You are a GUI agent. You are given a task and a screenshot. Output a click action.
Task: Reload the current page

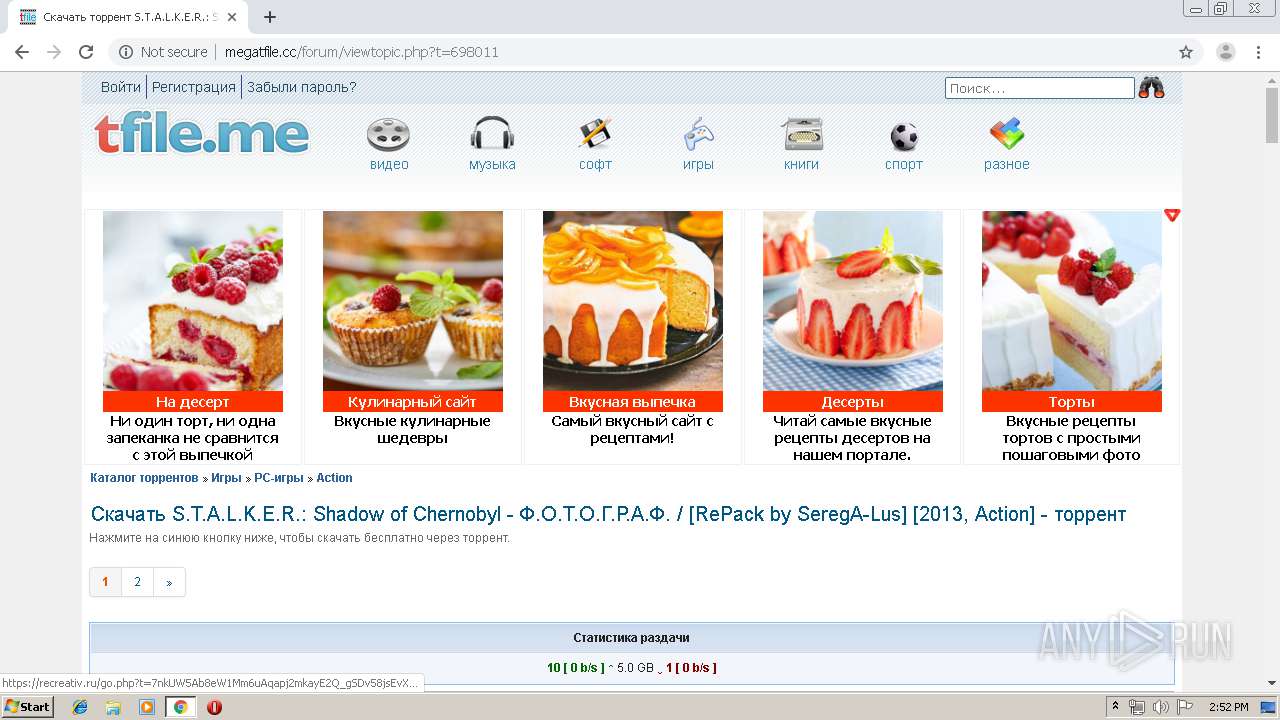86,52
